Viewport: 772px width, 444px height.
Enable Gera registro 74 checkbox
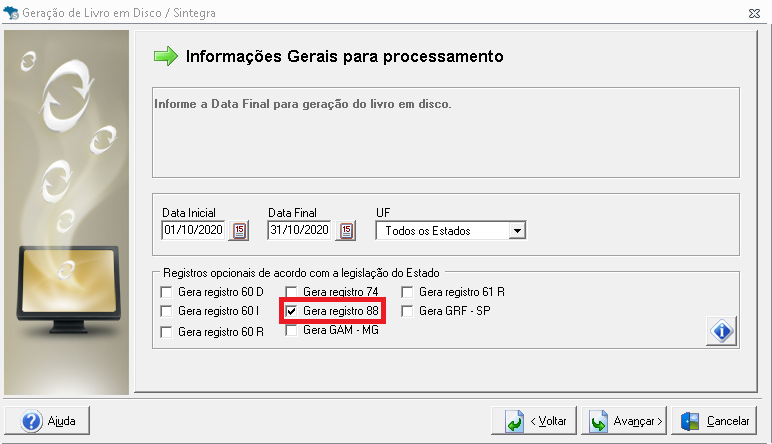click(x=291, y=292)
